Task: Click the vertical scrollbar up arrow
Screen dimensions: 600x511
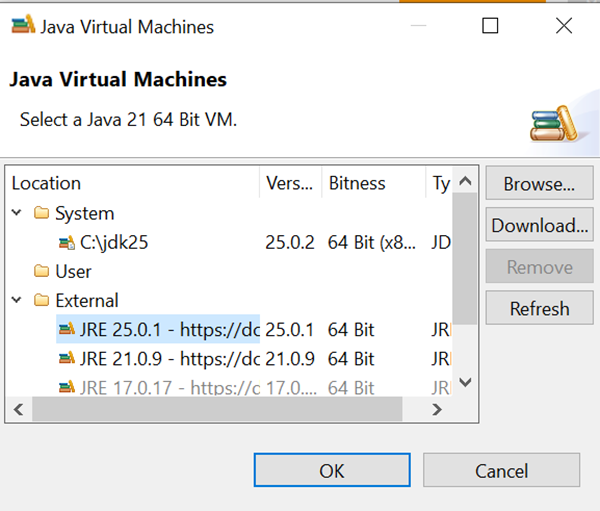Action: click(465, 180)
